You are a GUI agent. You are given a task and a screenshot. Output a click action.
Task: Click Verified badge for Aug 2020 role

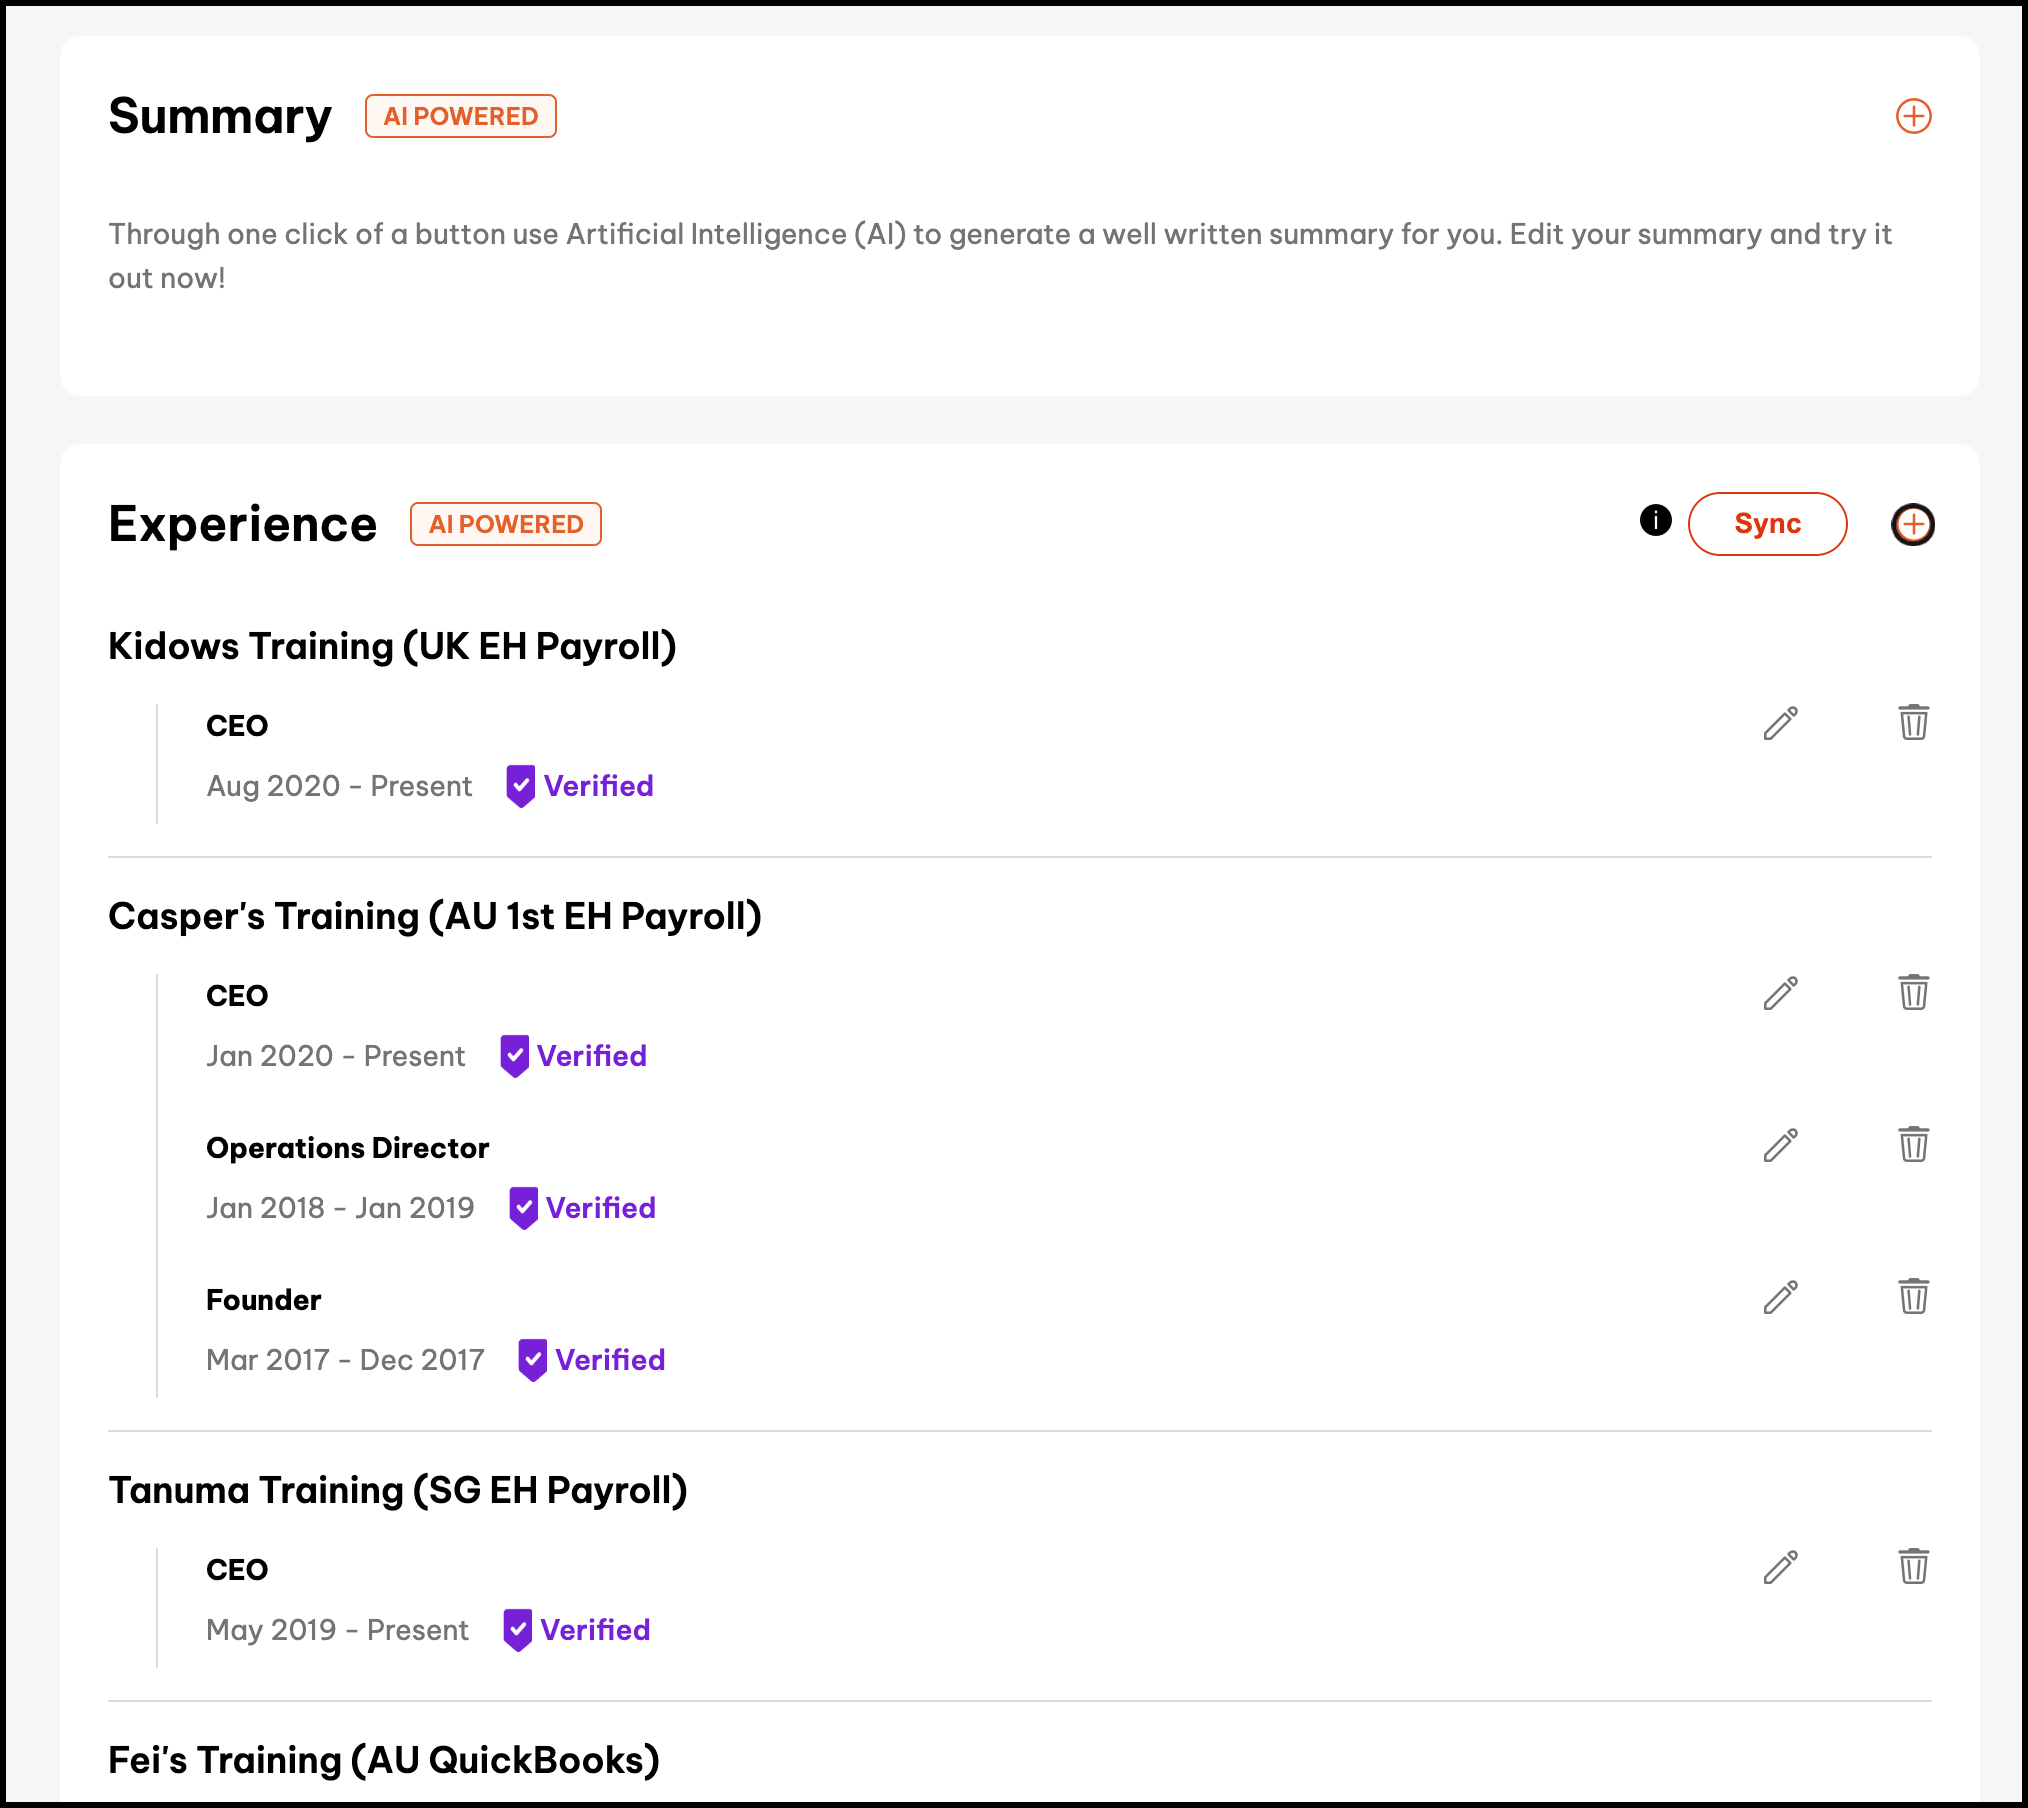click(x=580, y=786)
